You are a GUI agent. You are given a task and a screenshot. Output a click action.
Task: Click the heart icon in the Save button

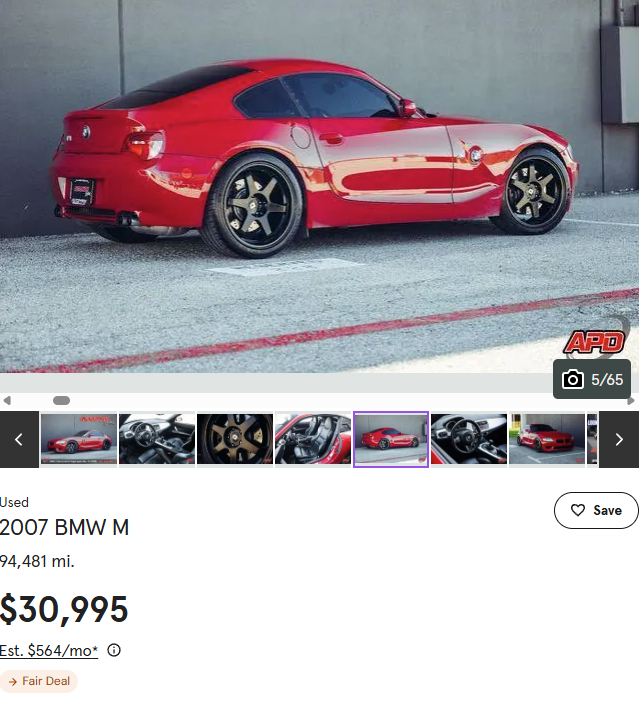pos(578,510)
